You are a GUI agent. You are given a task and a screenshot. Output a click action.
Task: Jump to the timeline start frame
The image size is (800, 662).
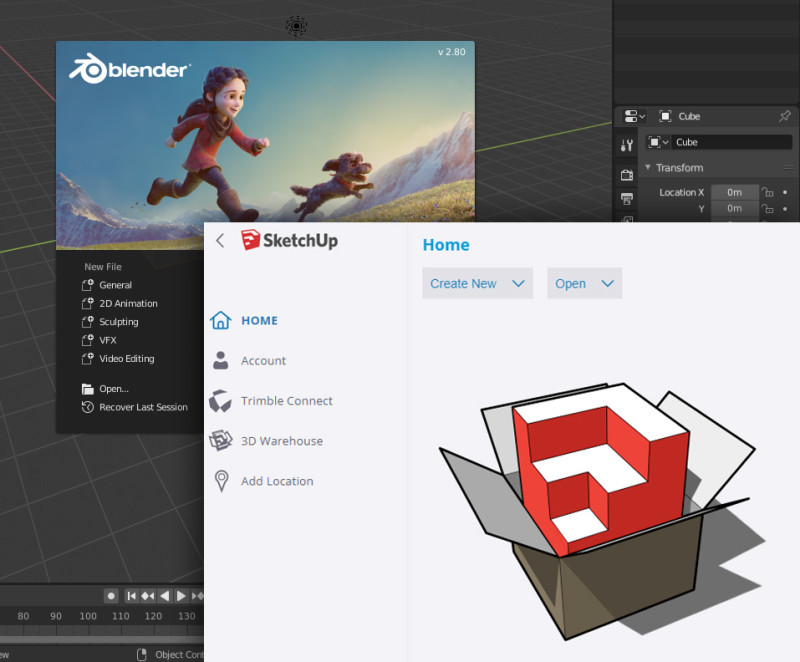click(131, 596)
